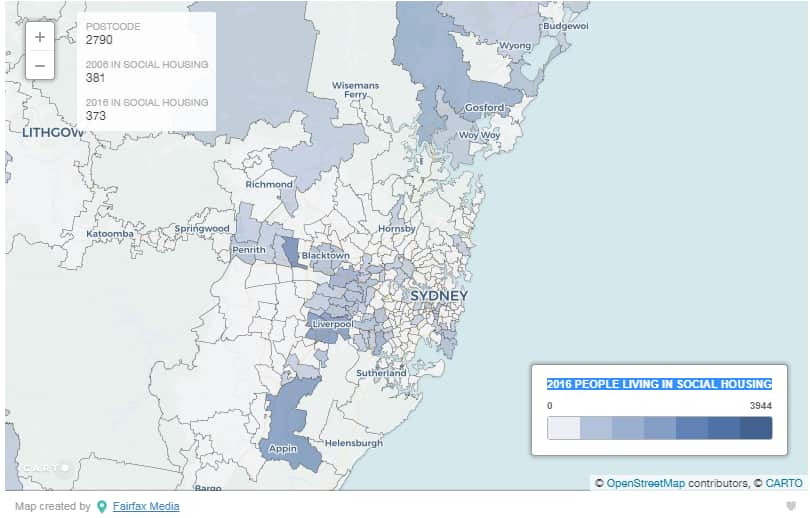Click the Penrith label on the map
This screenshot has width=810, height=518.
pos(248,249)
